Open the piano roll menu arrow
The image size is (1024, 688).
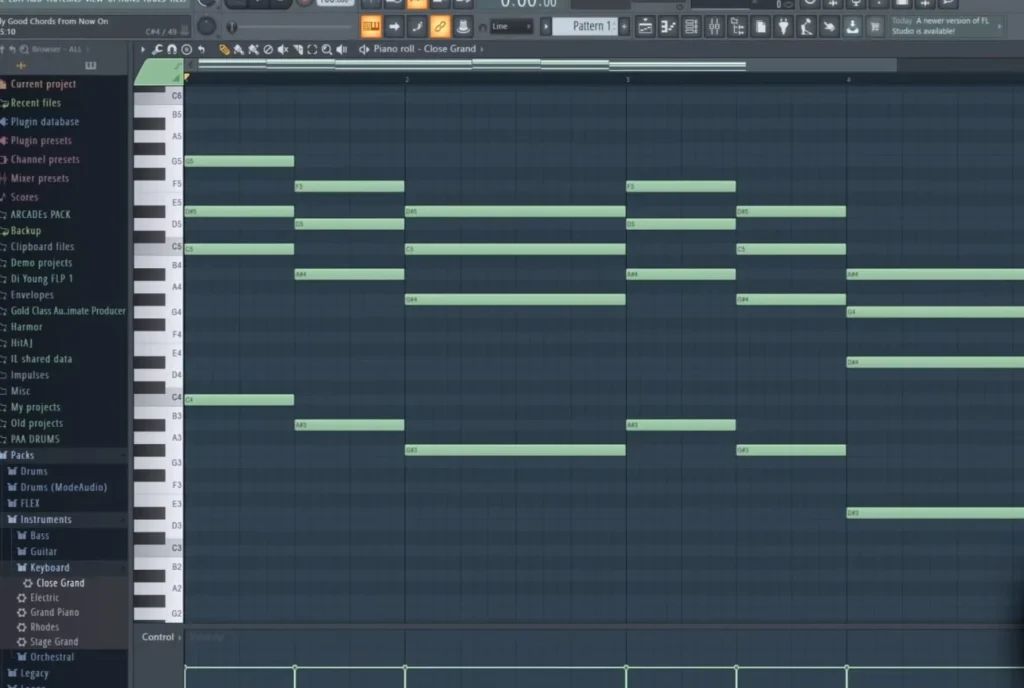click(142, 49)
